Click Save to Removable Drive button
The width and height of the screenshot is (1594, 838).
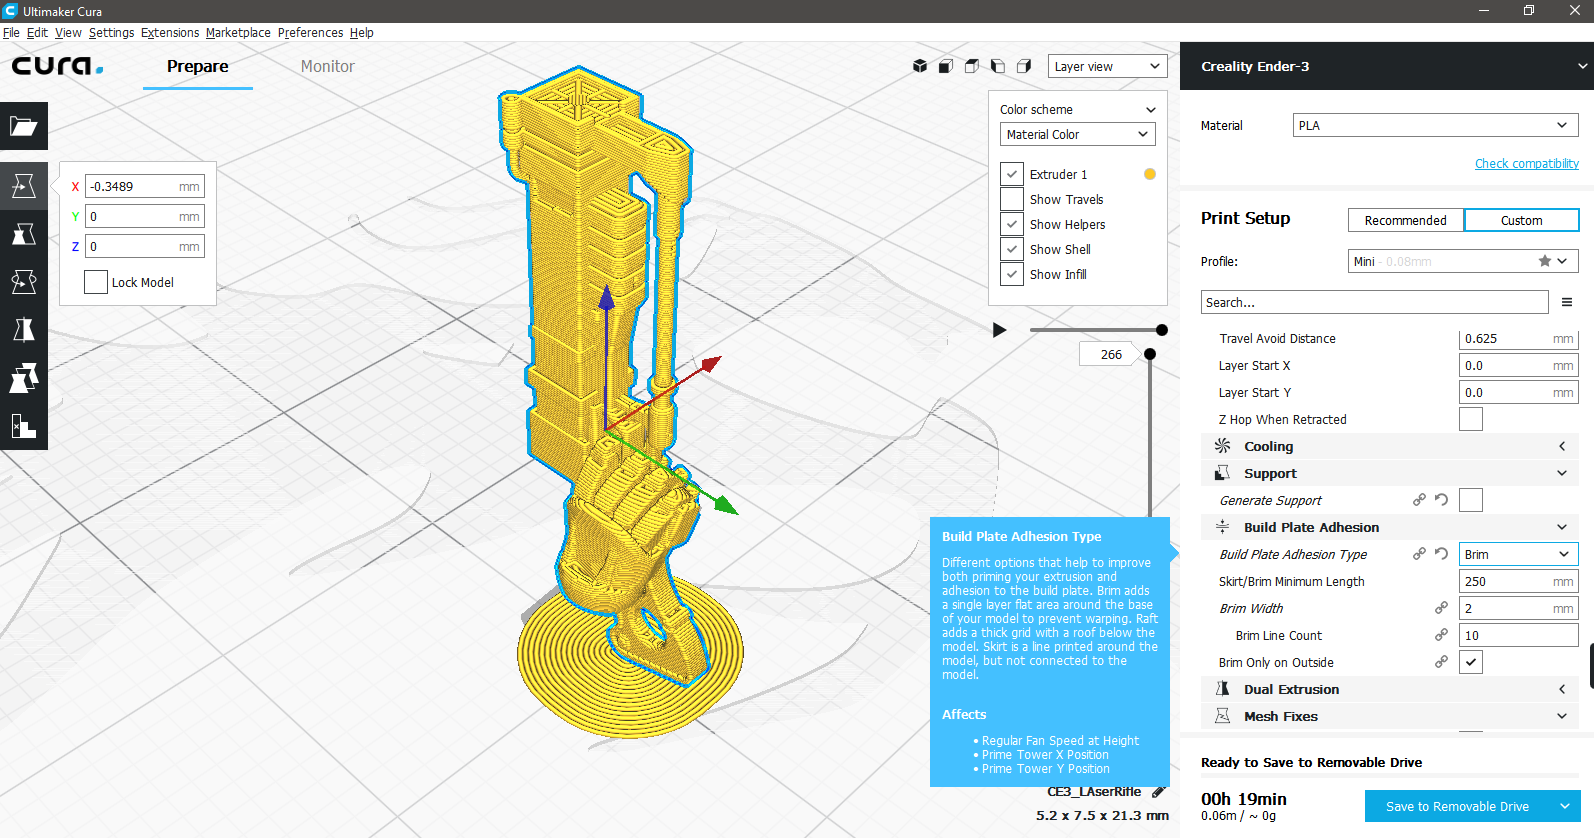click(x=1457, y=806)
